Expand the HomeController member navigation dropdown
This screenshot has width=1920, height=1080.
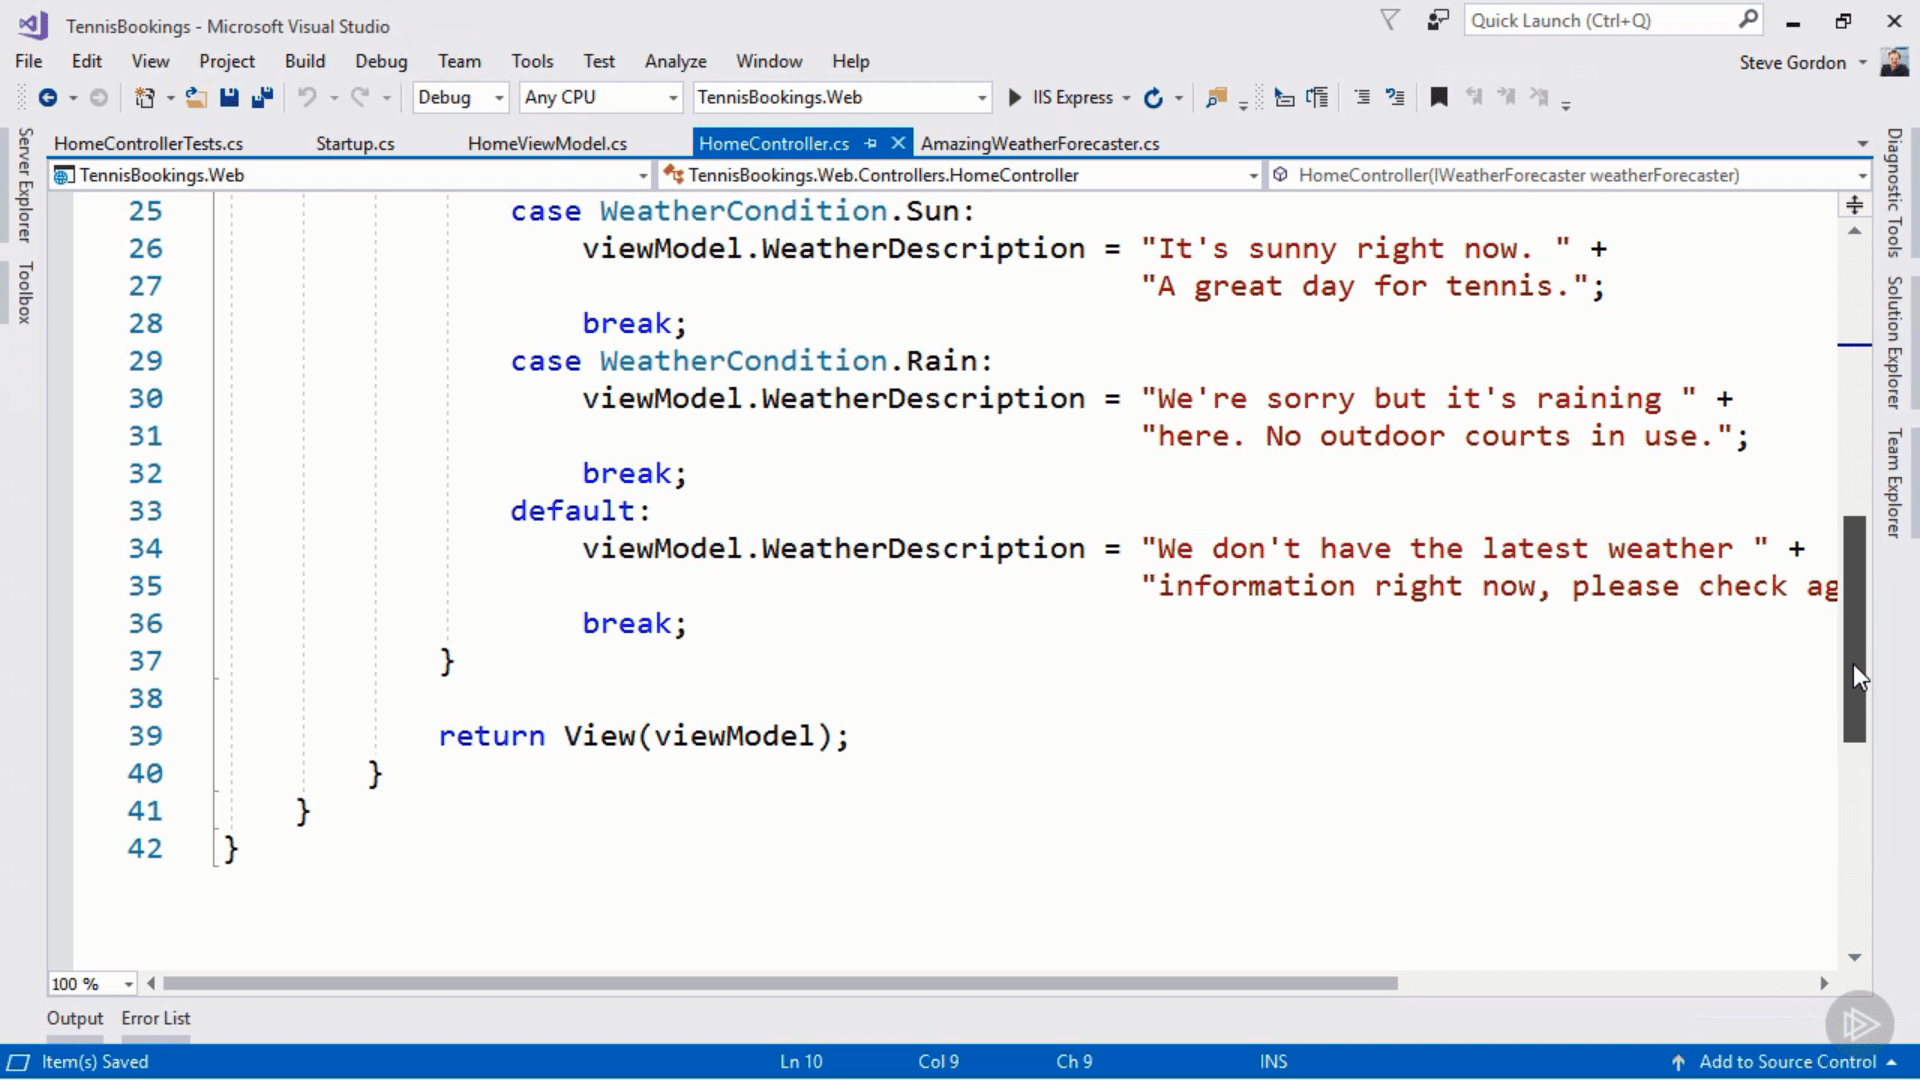[x=1253, y=174]
